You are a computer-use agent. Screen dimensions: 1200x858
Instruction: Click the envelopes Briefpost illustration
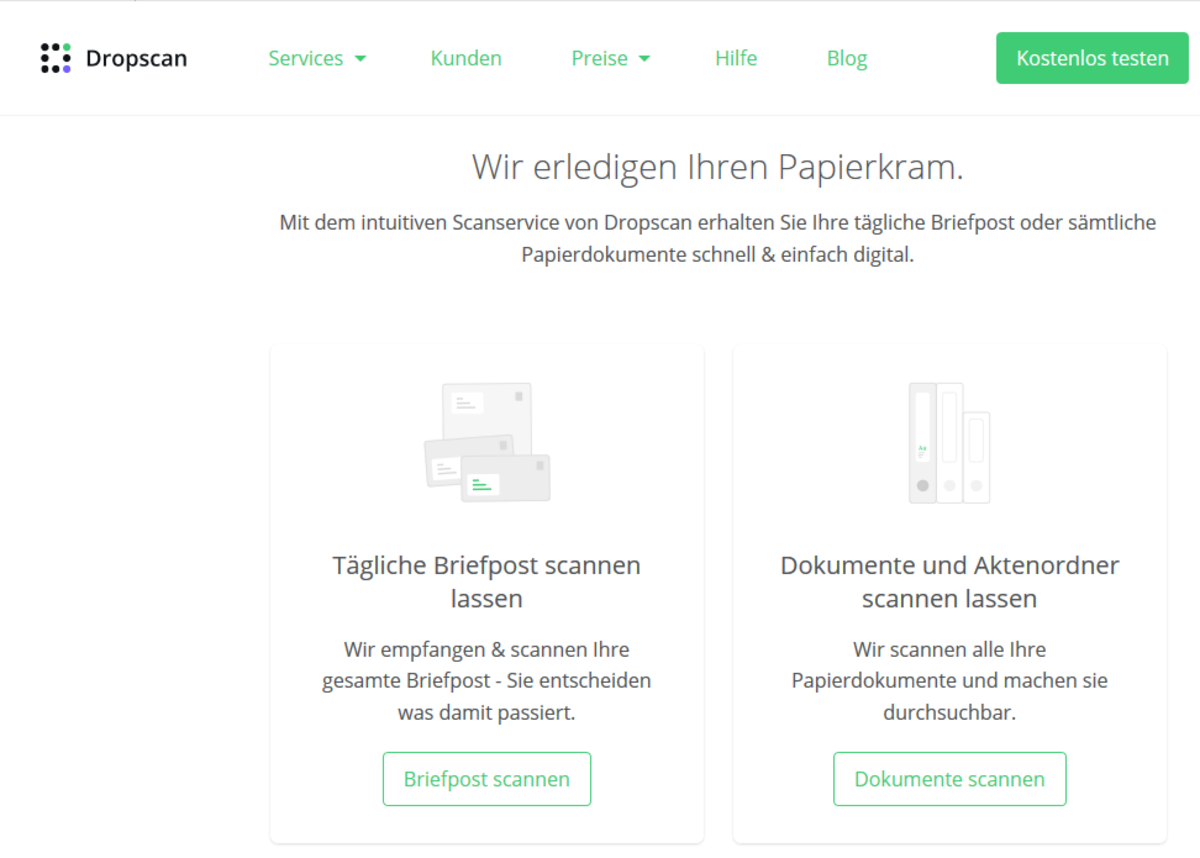(x=487, y=442)
